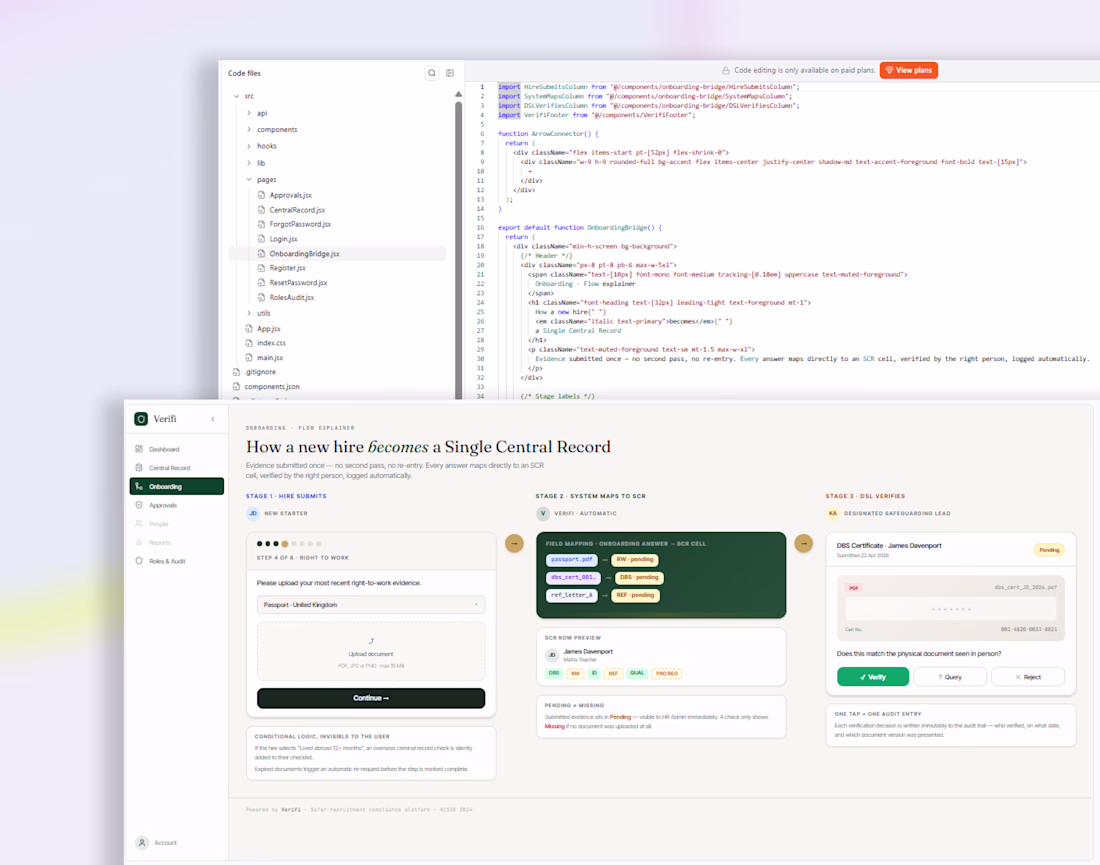The height and width of the screenshot is (865, 1100).
Task: Open Roles & Audit in sidebar
Action: pyautogui.click(x=177, y=561)
